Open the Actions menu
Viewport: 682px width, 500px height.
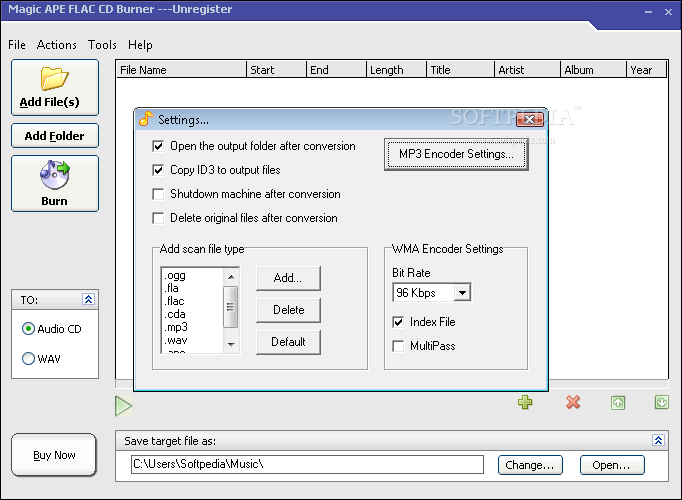coord(57,45)
